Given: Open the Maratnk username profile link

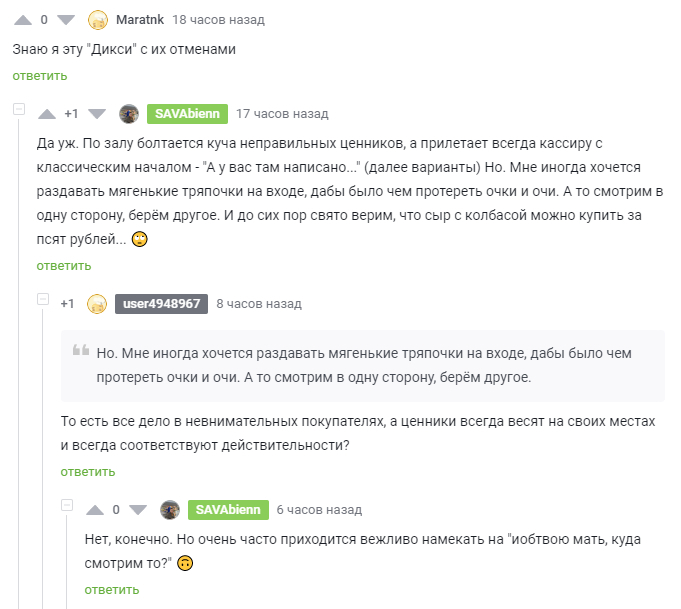Looking at the screenshot, I should 138,20.
